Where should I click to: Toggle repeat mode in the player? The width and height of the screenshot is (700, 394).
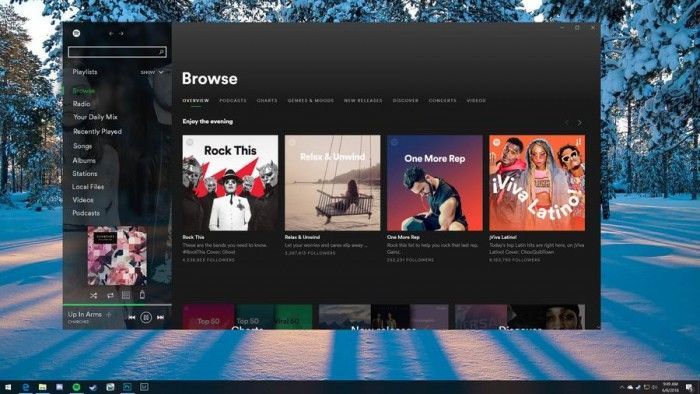pyautogui.click(x=110, y=295)
